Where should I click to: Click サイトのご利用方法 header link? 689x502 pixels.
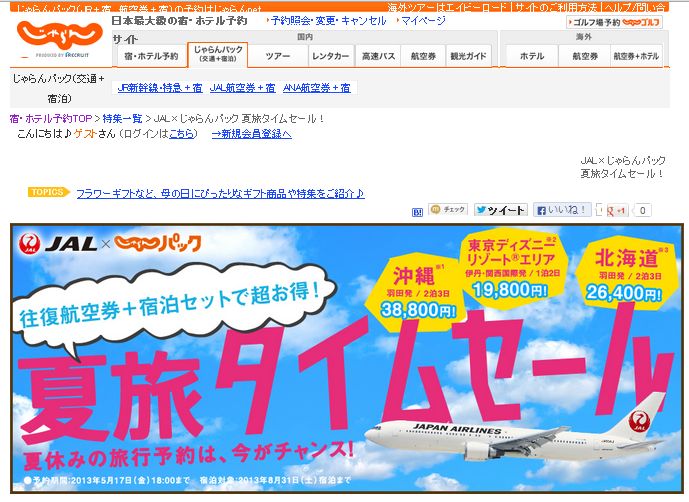[x=556, y=7]
